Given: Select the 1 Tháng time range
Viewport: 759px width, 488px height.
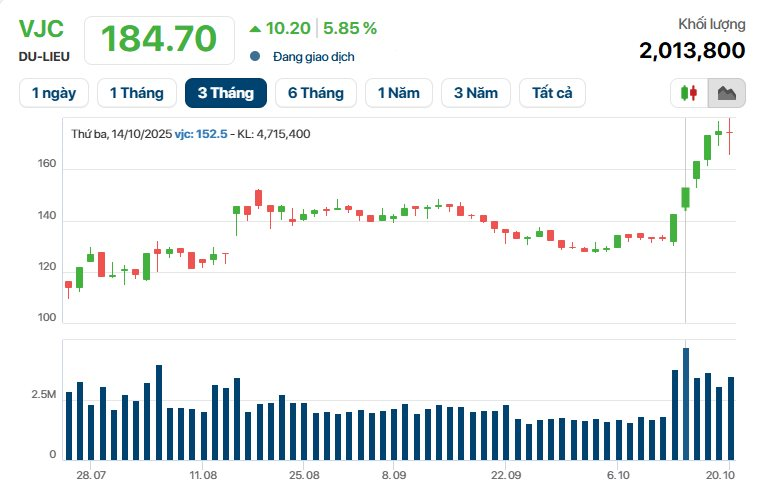Looking at the screenshot, I should pos(136,93).
